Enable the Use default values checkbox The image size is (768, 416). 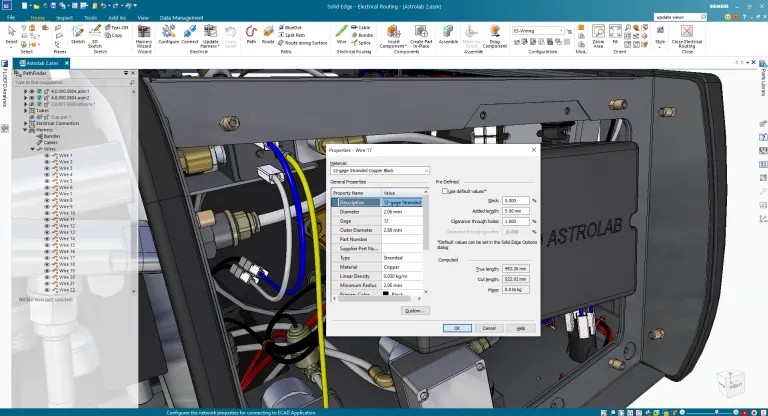[x=445, y=190]
